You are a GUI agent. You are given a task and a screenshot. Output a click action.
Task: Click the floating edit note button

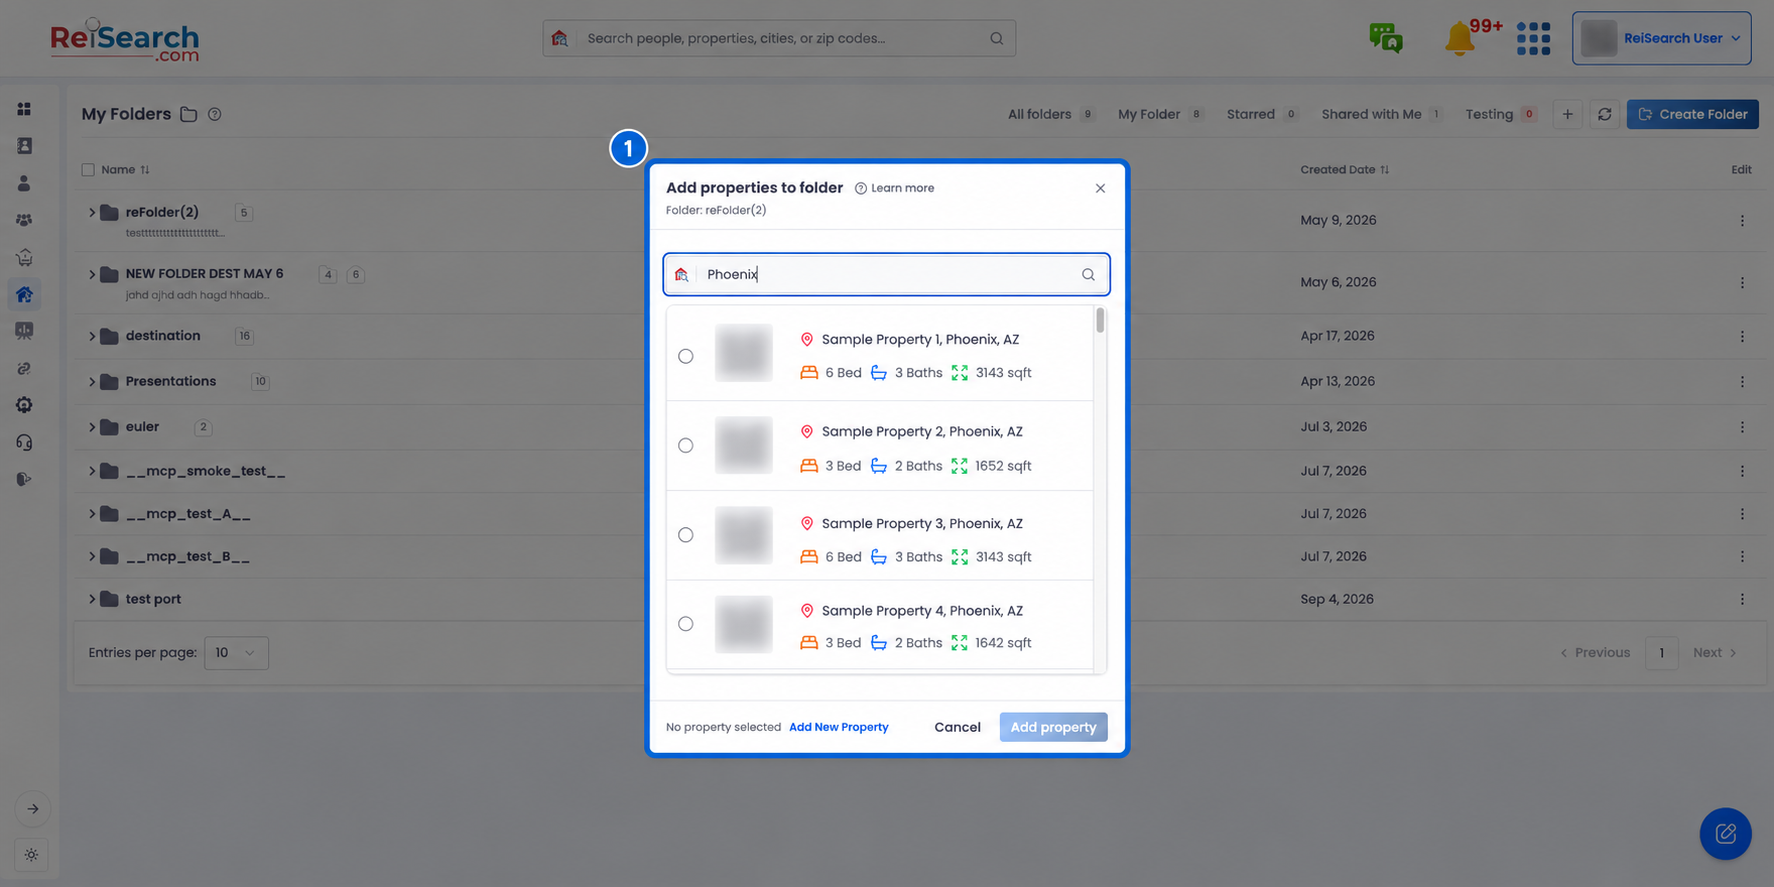(1725, 834)
